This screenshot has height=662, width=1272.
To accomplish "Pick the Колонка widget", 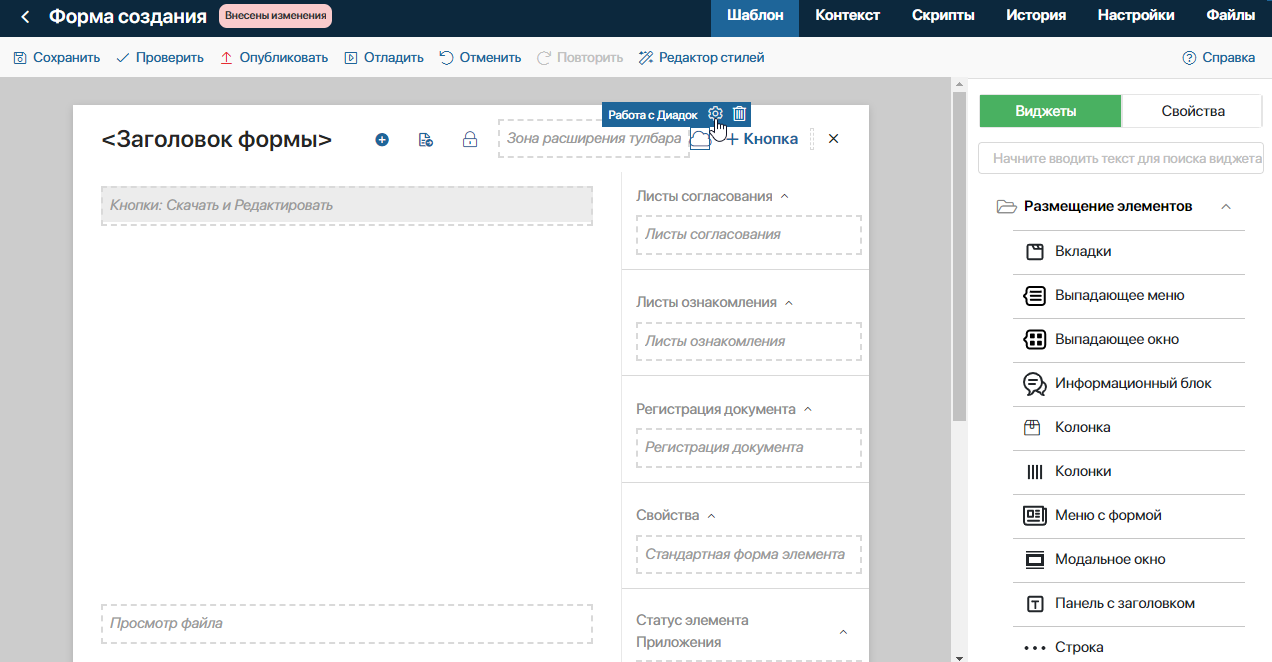I will point(1129,428).
